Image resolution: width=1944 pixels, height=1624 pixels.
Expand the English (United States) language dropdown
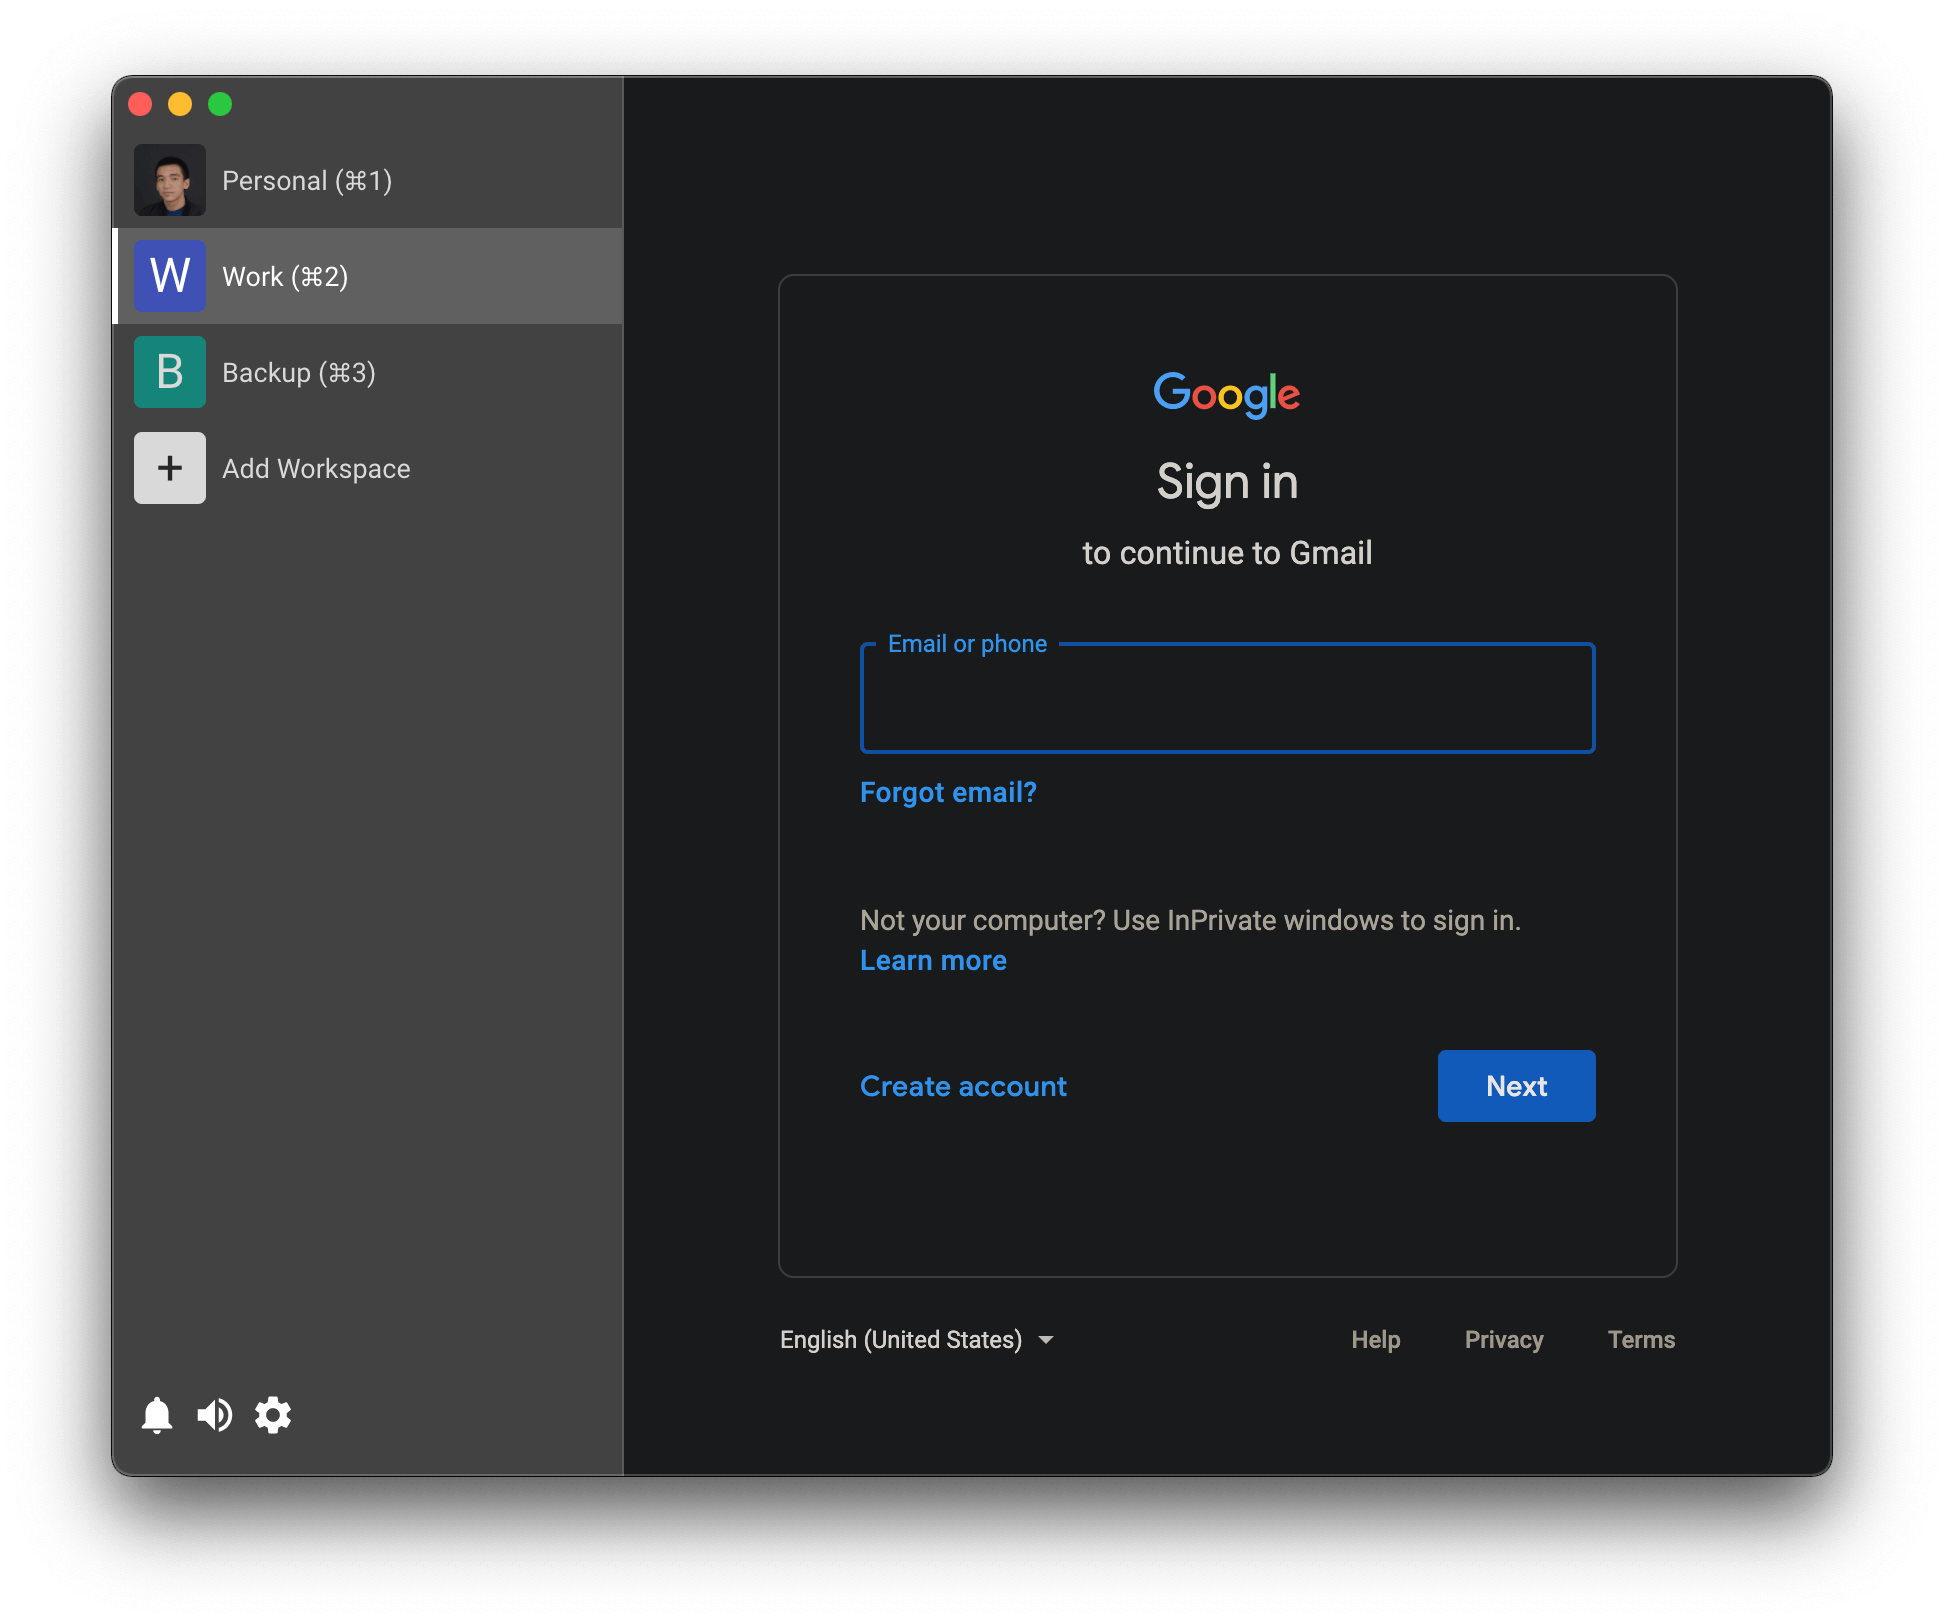point(916,1340)
